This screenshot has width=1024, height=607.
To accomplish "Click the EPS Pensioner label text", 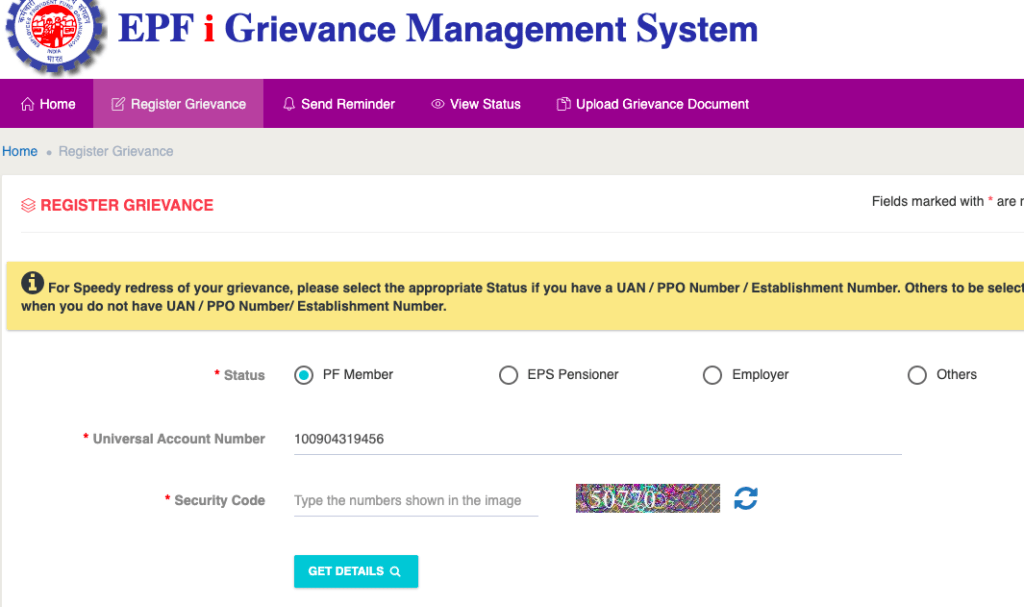I will [x=573, y=374].
